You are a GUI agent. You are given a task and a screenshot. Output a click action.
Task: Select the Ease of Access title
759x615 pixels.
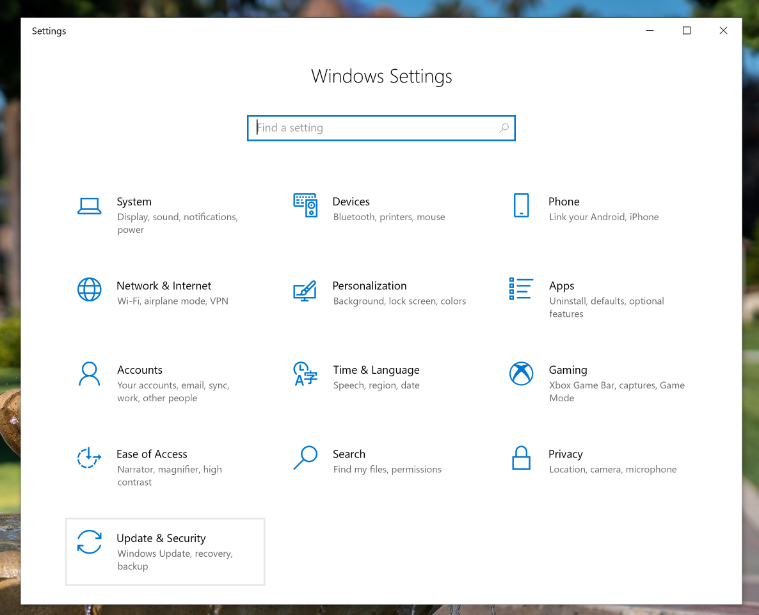click(152, 454)
